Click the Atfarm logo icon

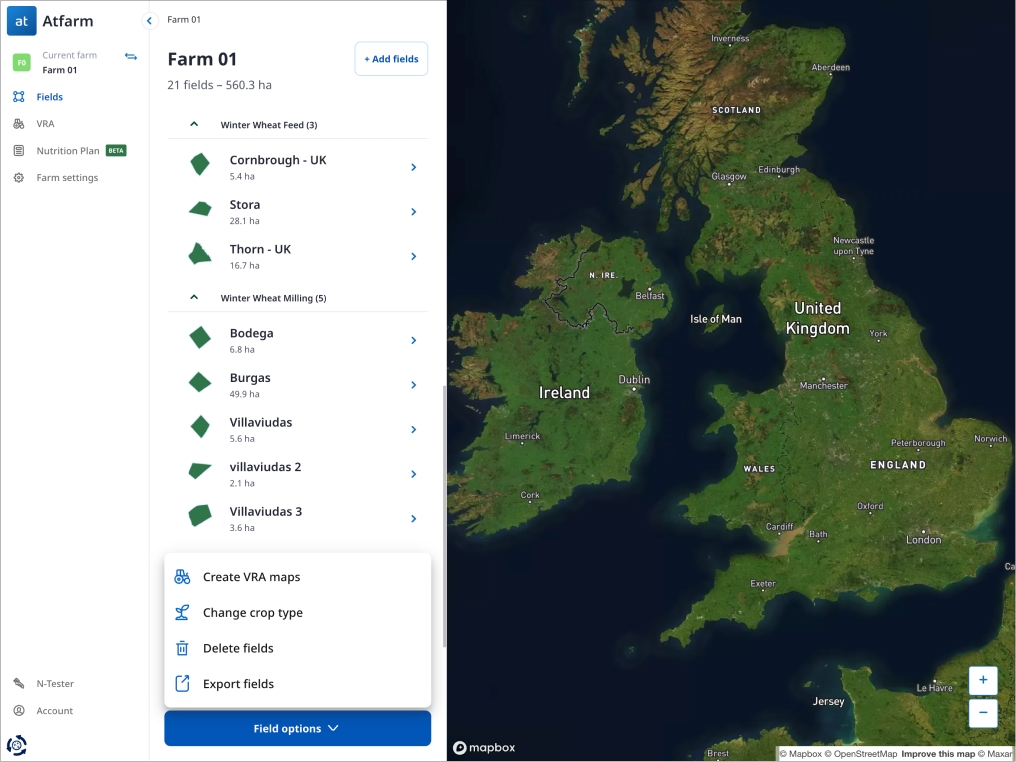click(21, 20)
